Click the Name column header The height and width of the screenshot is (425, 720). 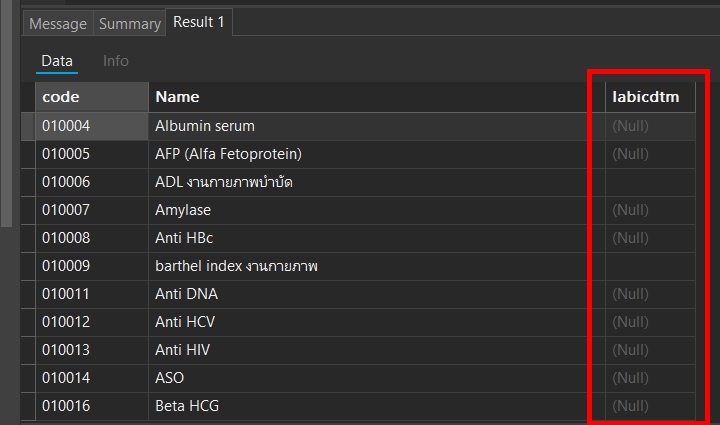click(x=377, y=97)
